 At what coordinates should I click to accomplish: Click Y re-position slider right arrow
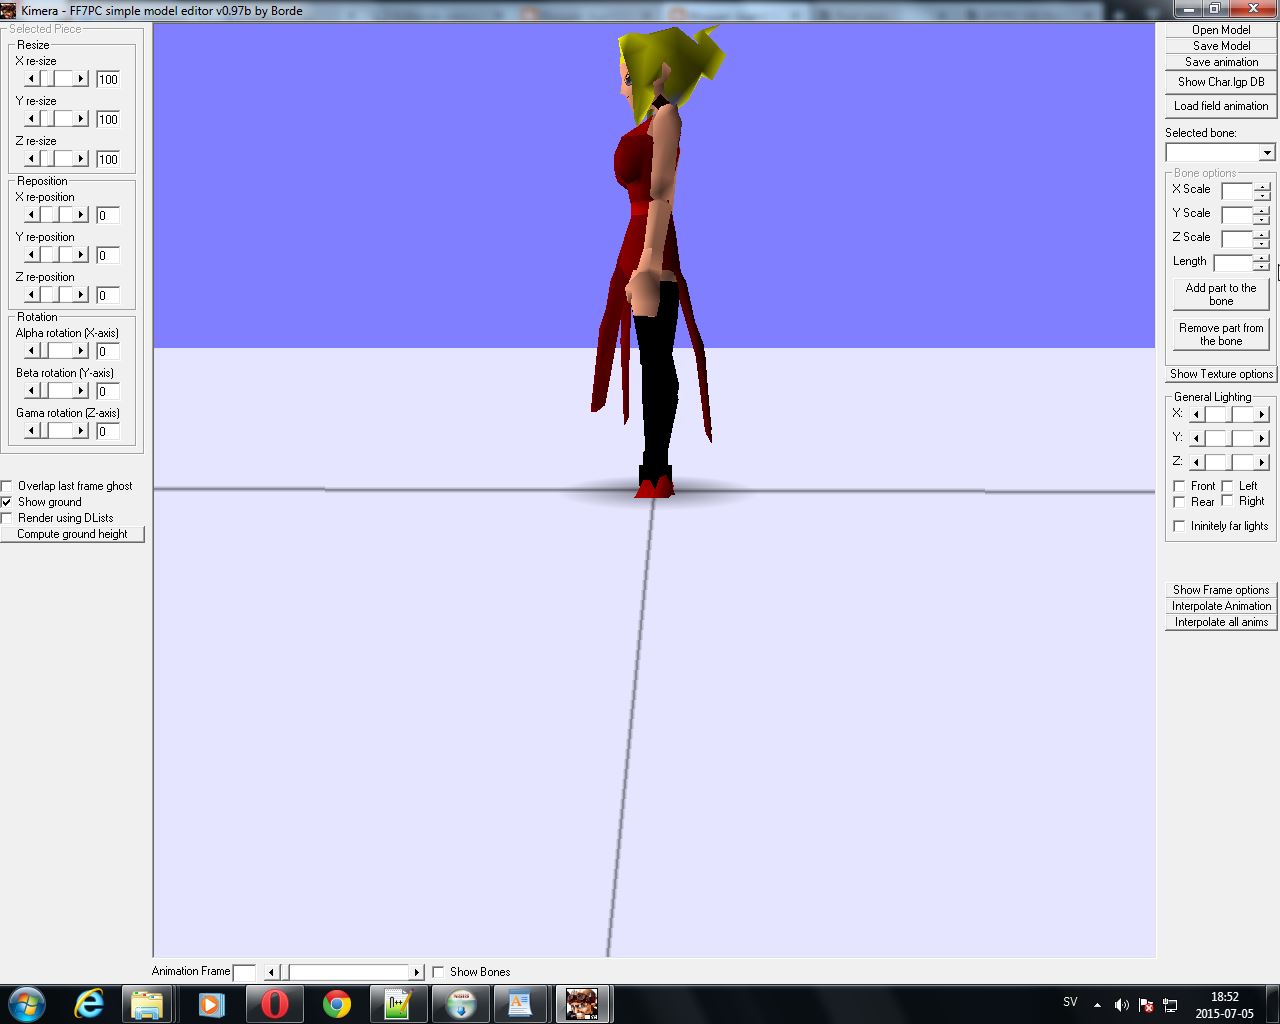pyautogui.click(x=81, y=255)
